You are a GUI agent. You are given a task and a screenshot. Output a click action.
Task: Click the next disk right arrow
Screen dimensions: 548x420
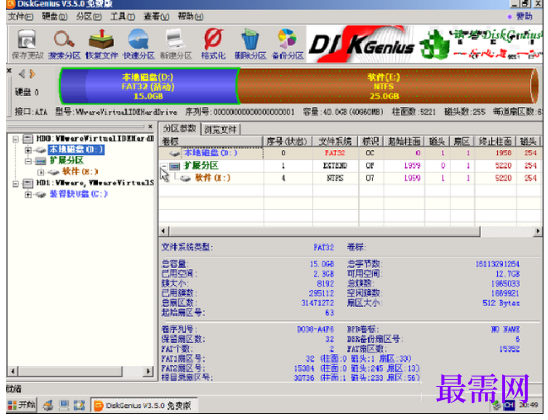33,74
